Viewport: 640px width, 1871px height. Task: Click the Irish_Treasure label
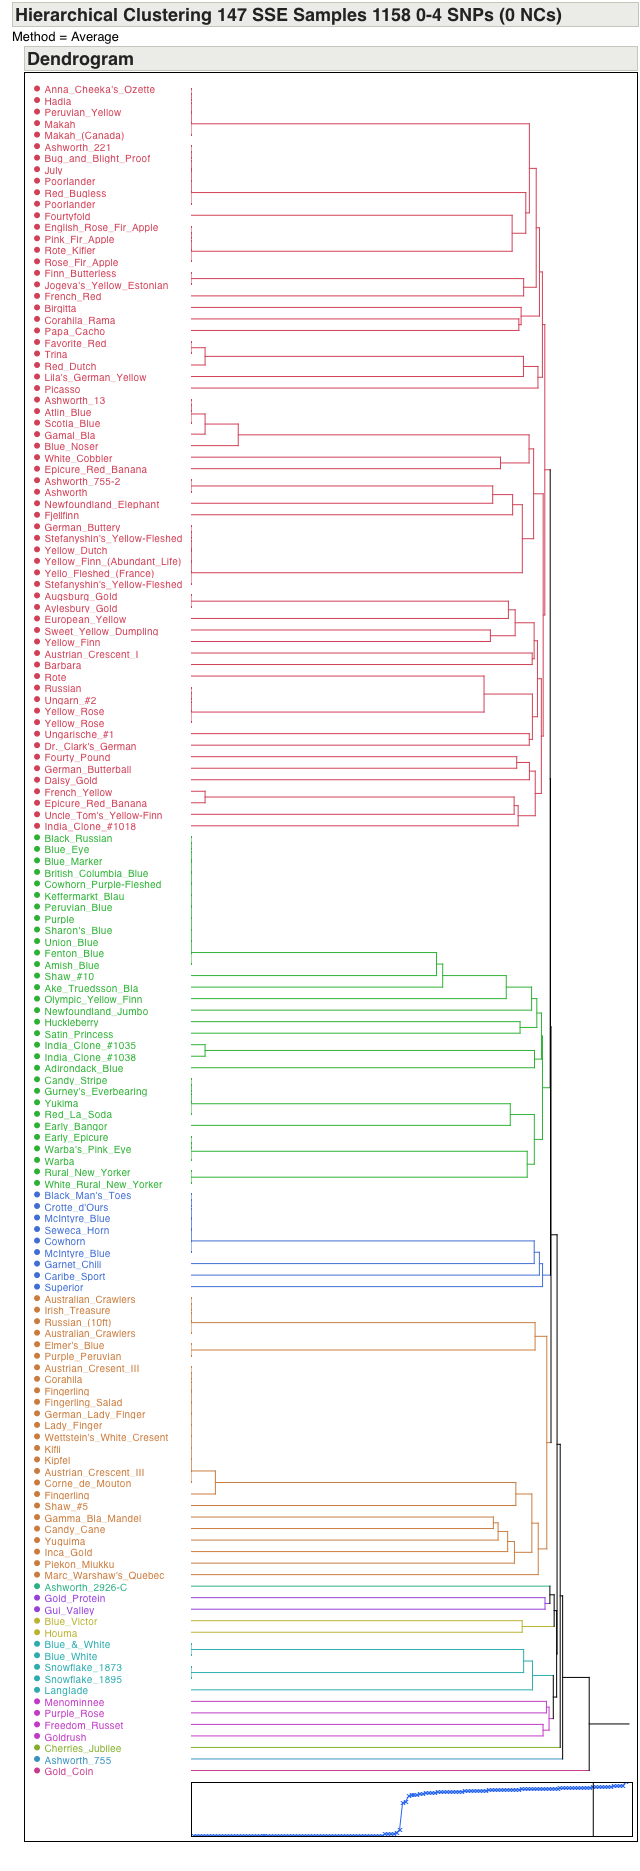(x=77, y=1311)
